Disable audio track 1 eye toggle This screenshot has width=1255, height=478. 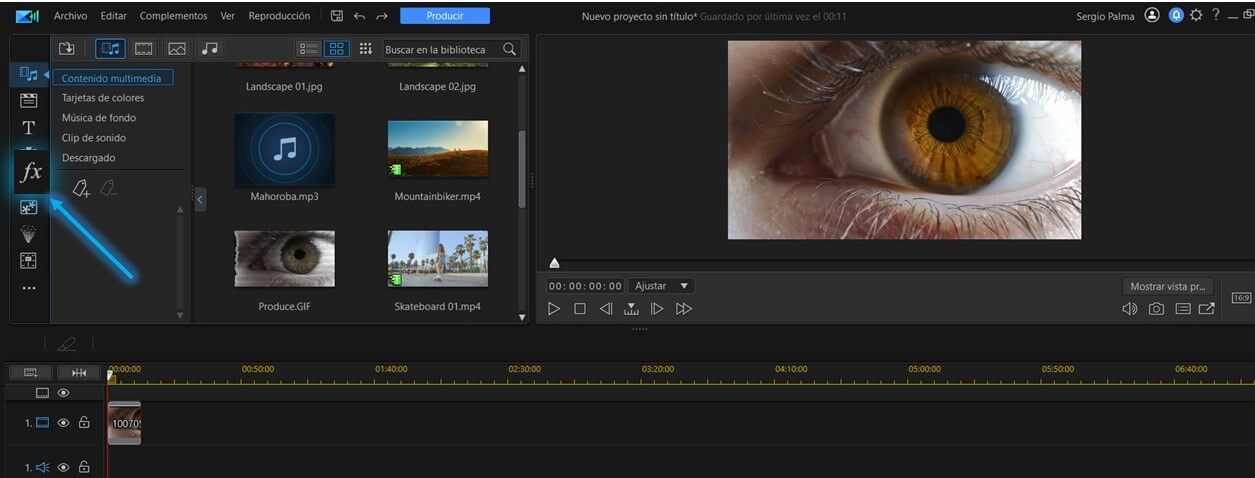(63, 467)
